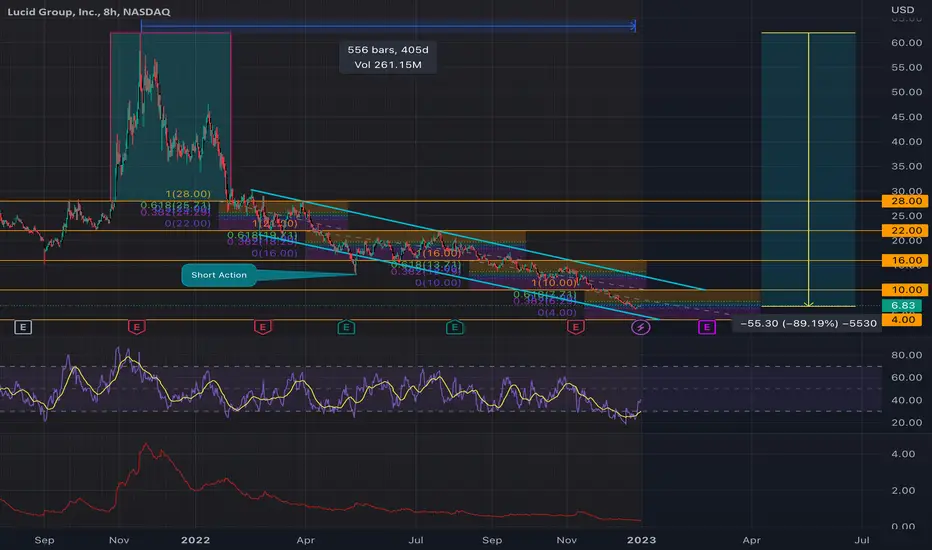
Task: Select the 22.00 orange price line label
Action: click(906, 231)
